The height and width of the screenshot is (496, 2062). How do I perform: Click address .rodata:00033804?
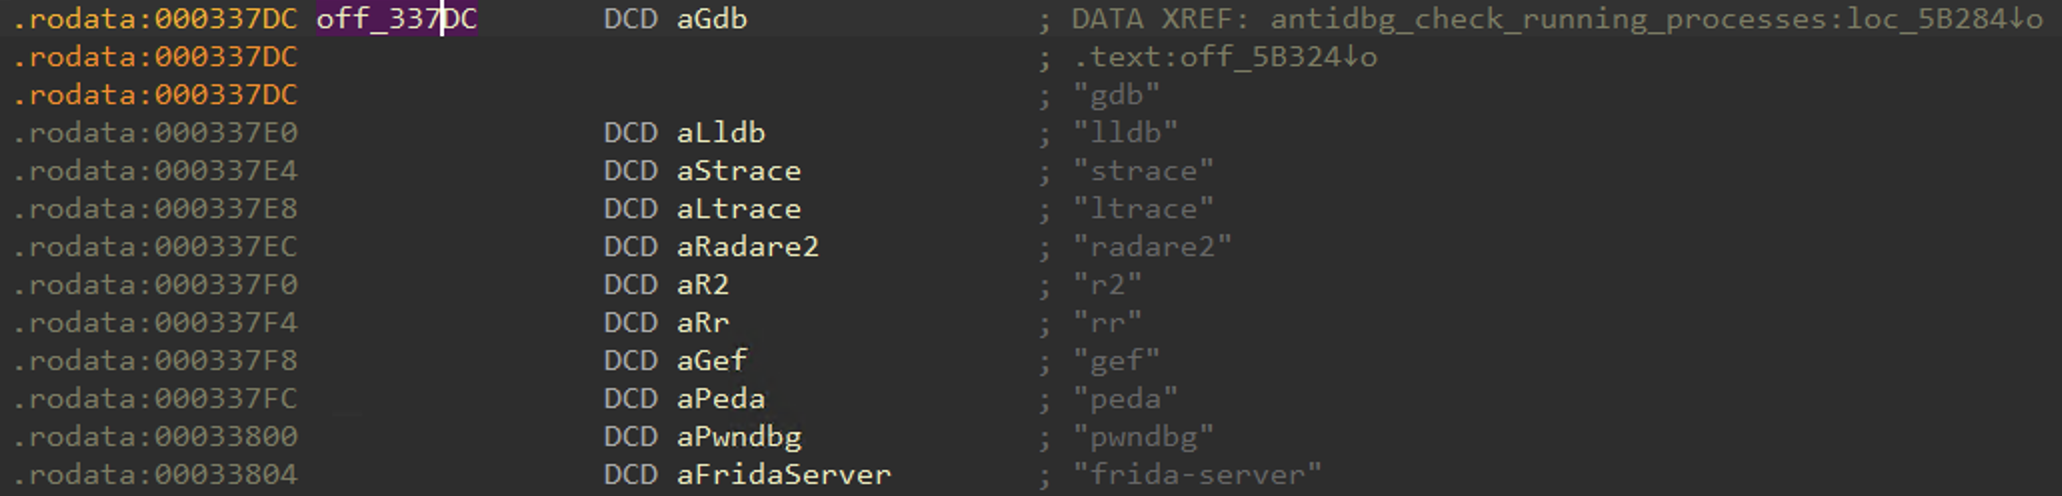tap(156, 474)
